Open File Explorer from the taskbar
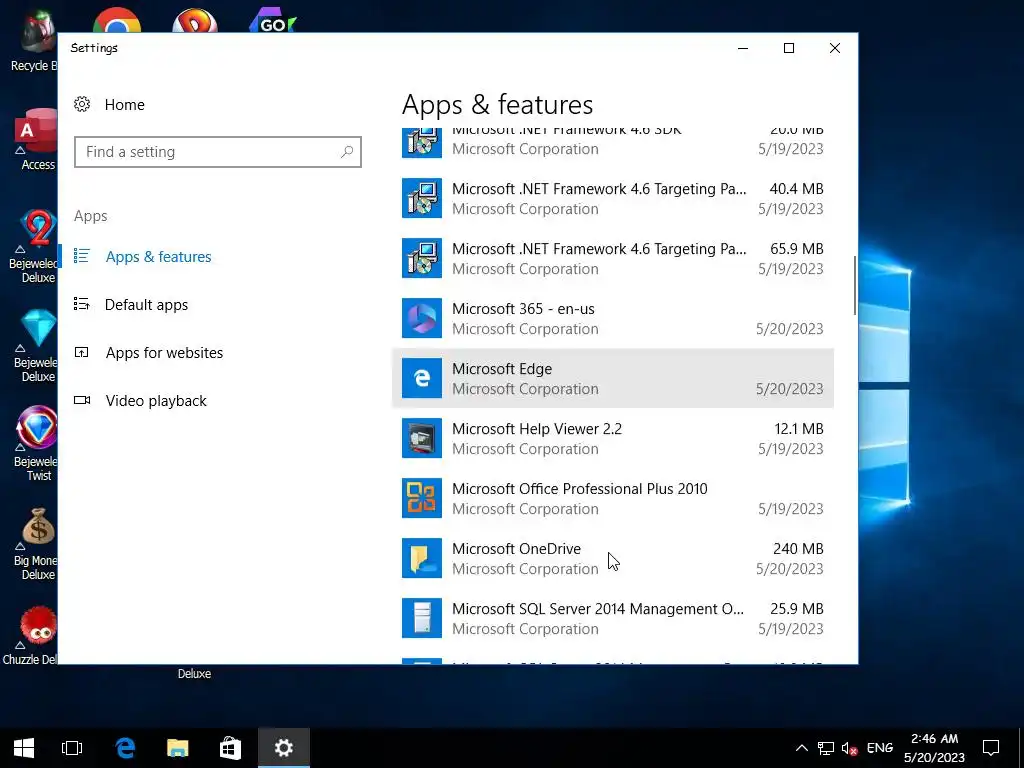Screen dimensions: 1024x768 pos(178,748)
